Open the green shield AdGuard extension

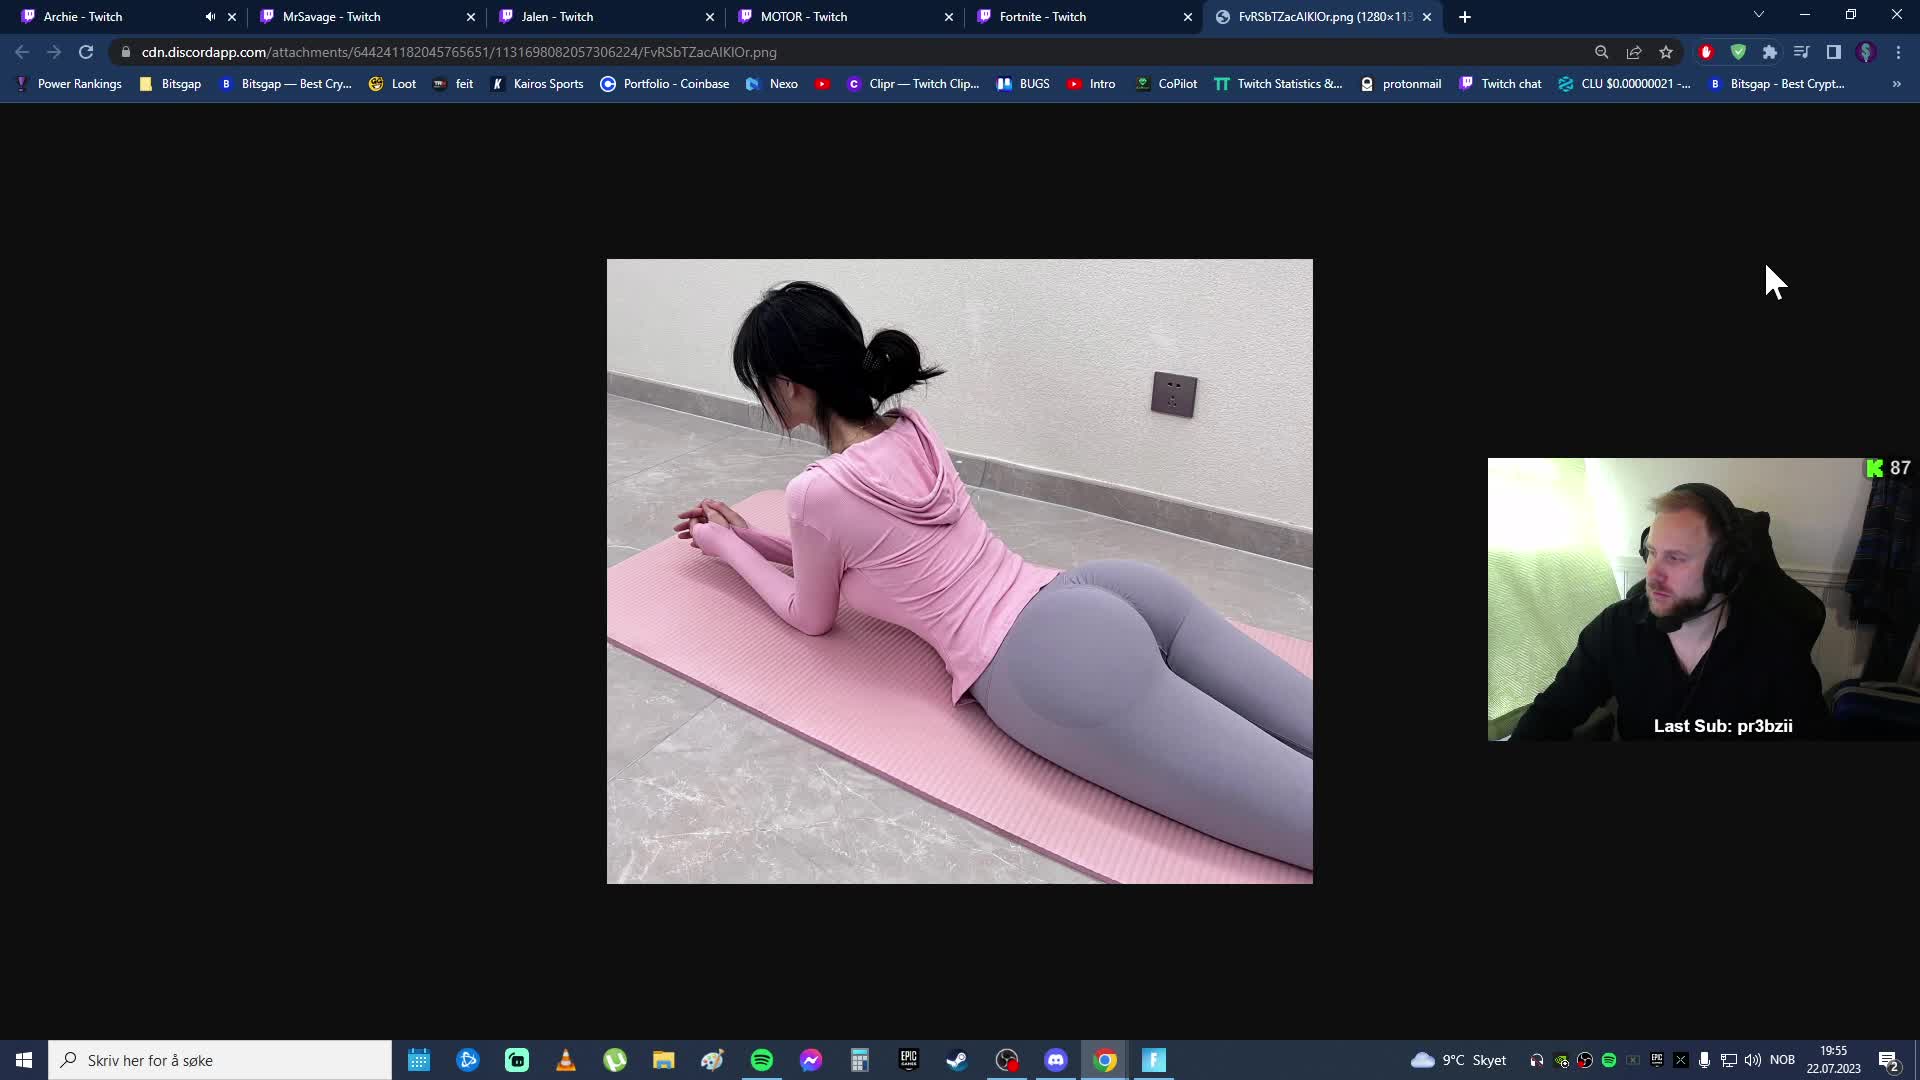coord(1738,52)
